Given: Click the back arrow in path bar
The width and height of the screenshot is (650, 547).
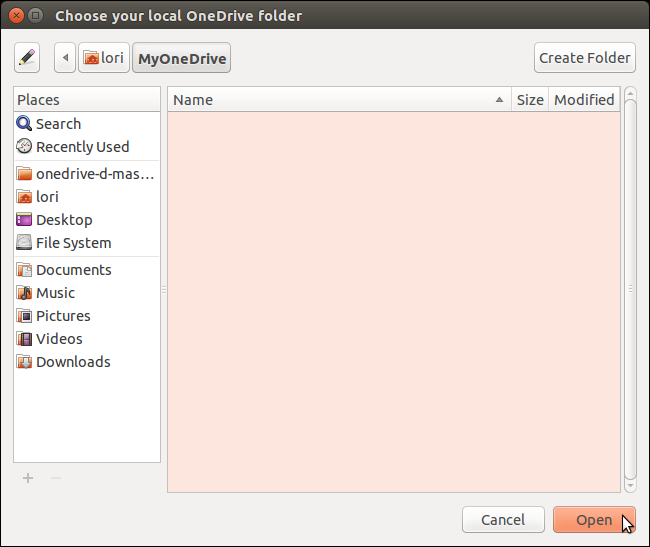Looking at the screenshot, I should pos(65,58).
